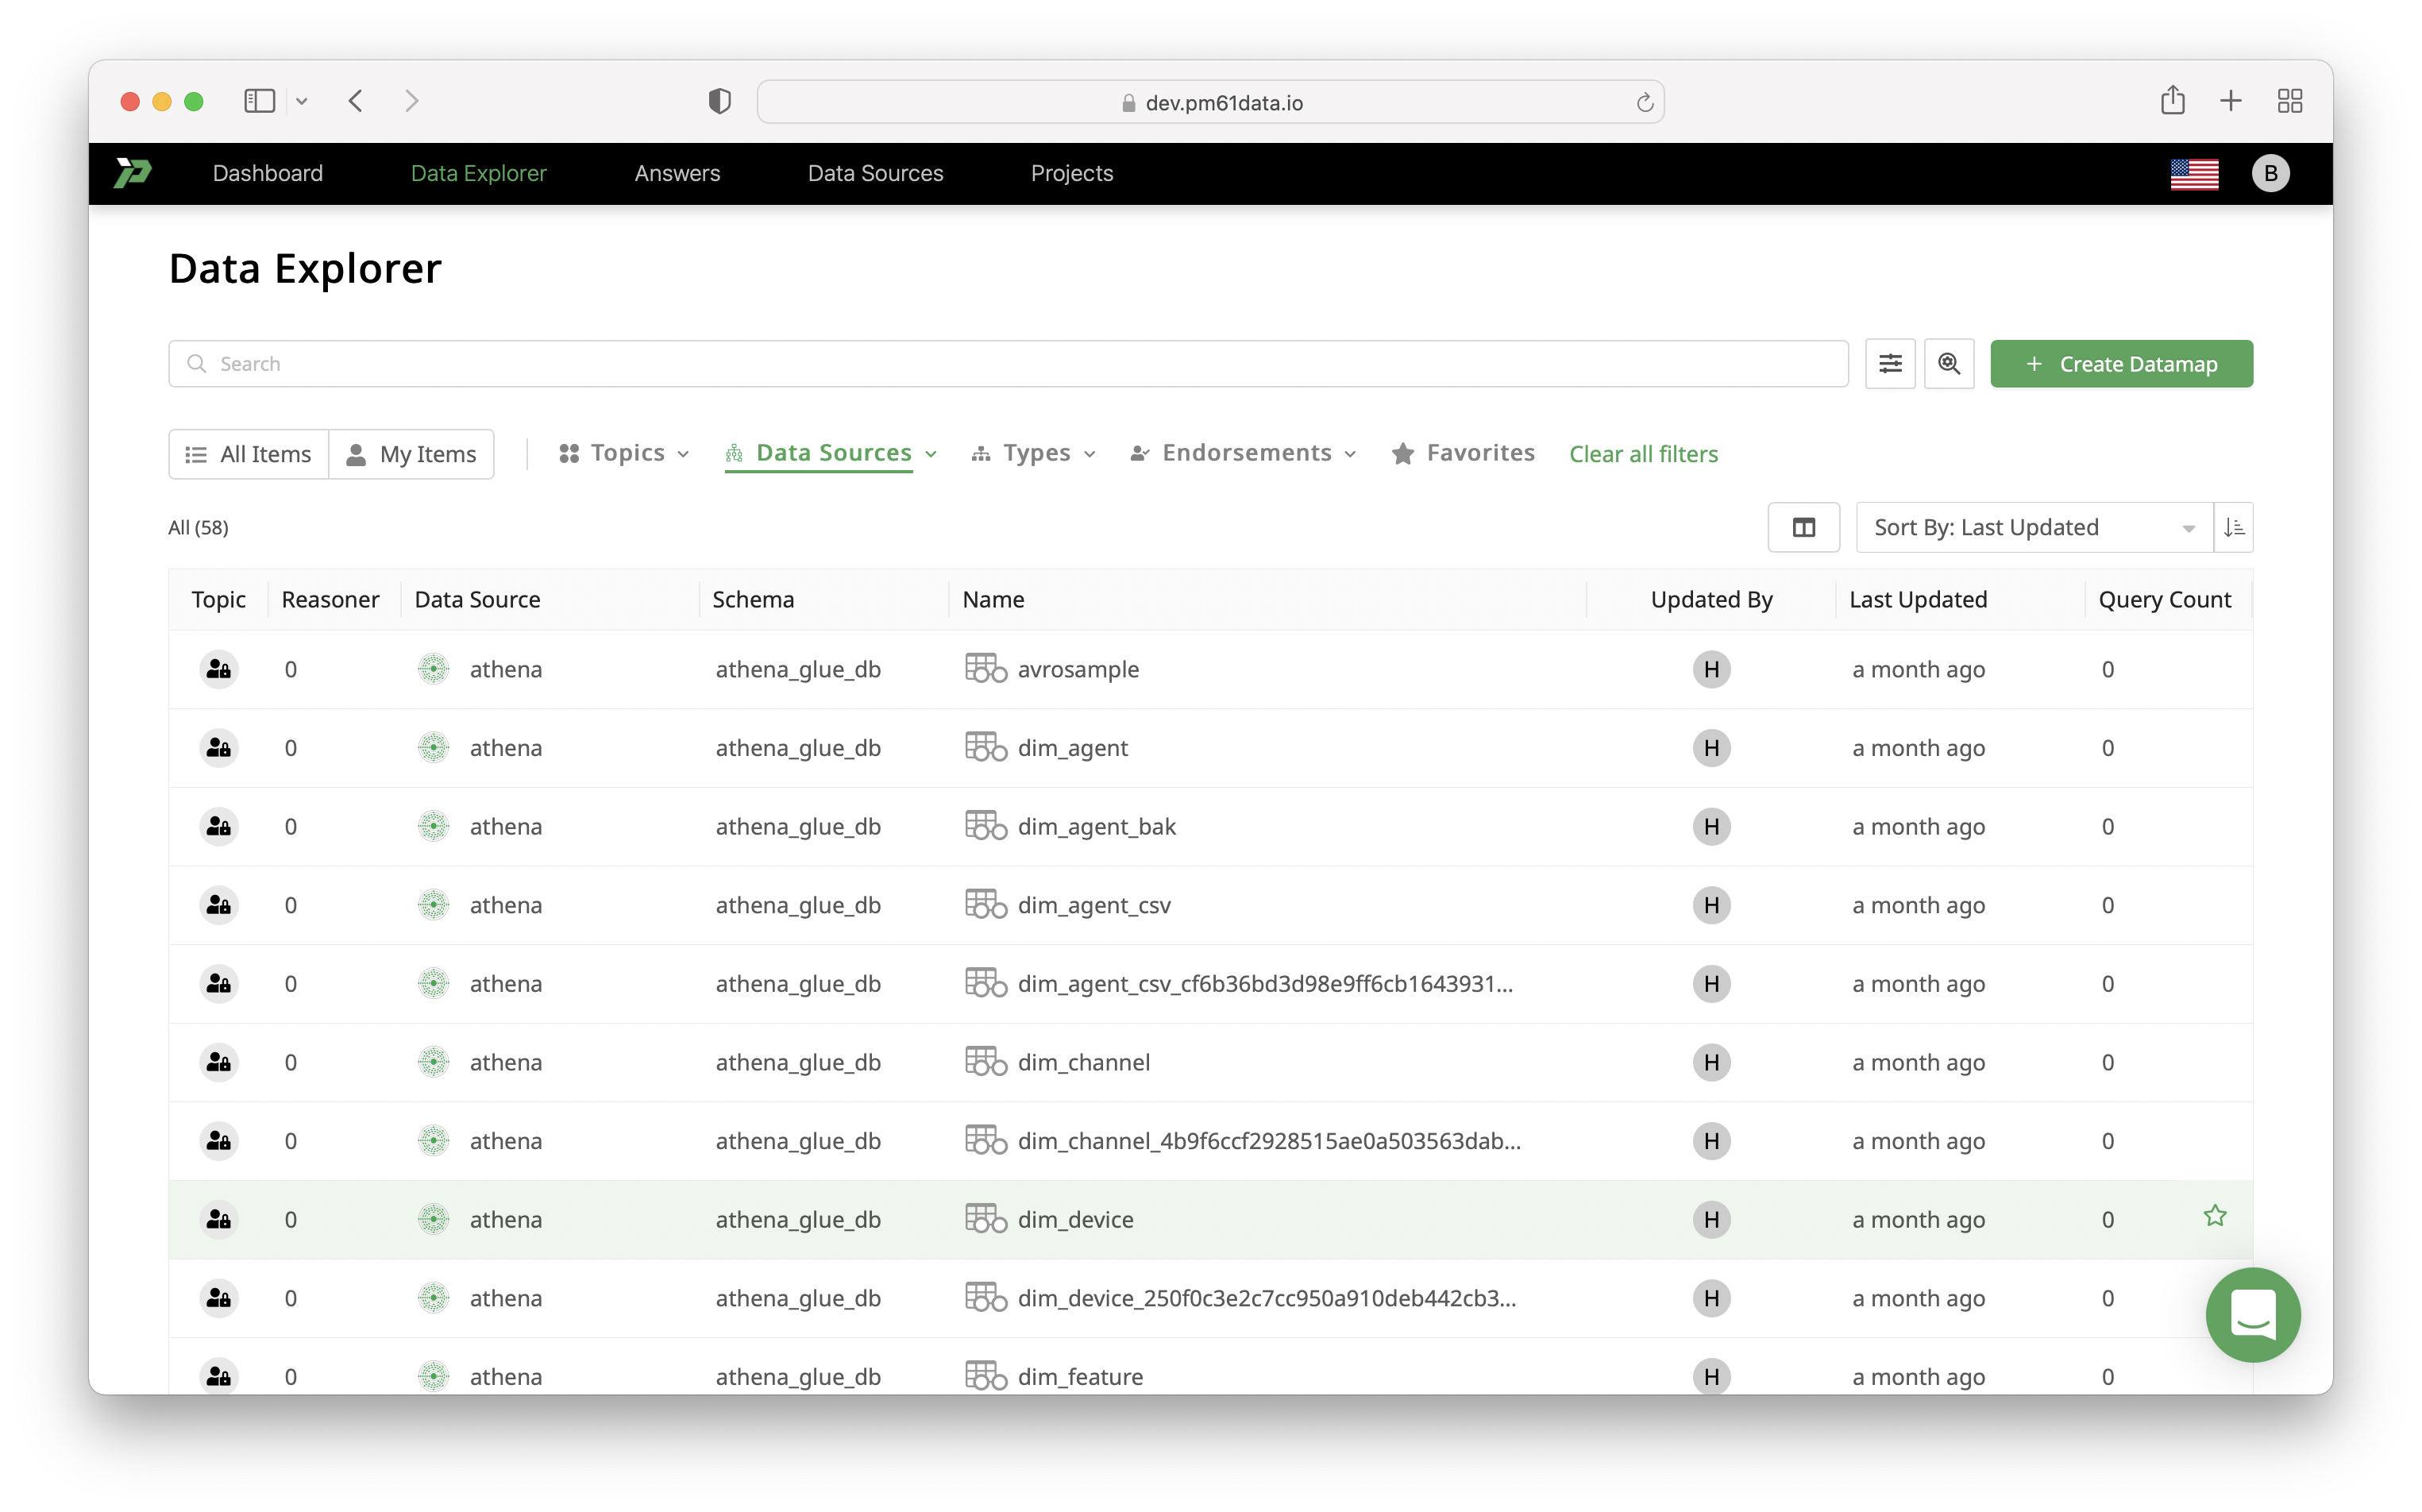This screenshot has height=1512, width=2422.
Task: Switch to All Items view
Action: point(248,454)
